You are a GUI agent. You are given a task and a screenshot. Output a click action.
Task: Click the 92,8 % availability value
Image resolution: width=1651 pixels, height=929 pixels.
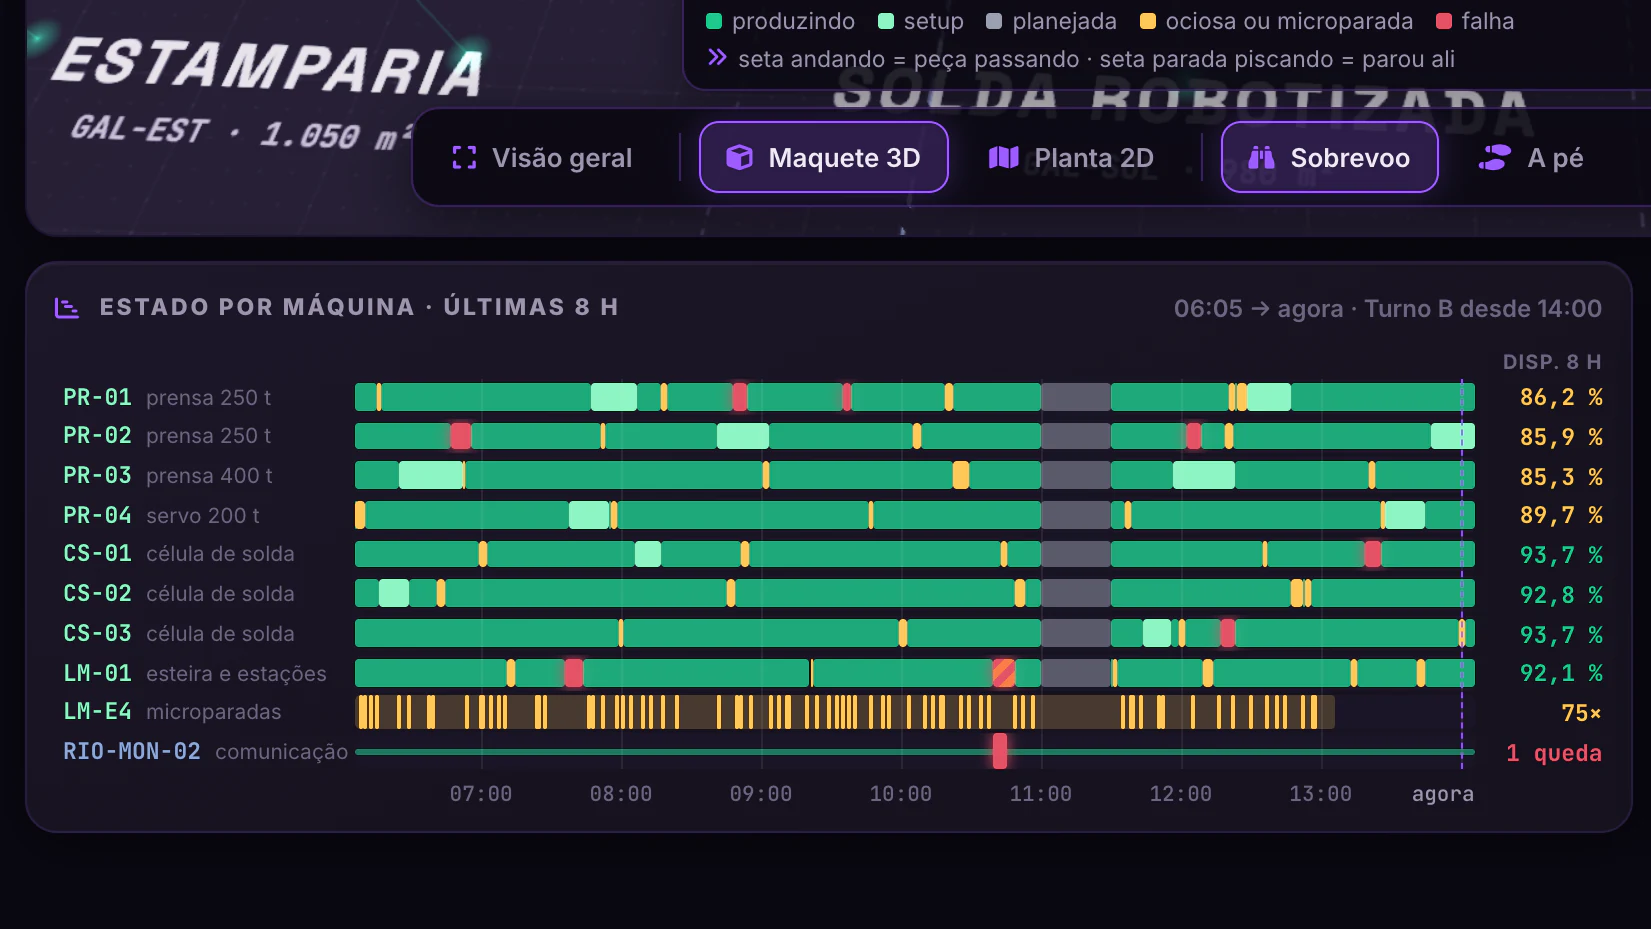[1561, 595]
